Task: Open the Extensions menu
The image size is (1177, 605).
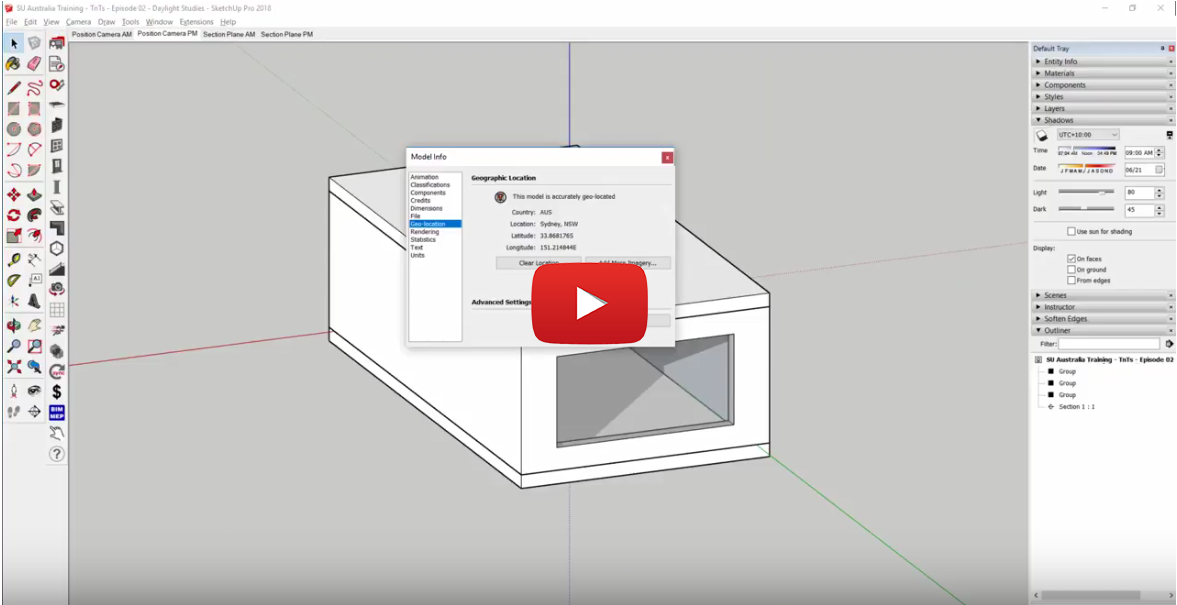Action: pyautogui.click(x=196, y=22)
